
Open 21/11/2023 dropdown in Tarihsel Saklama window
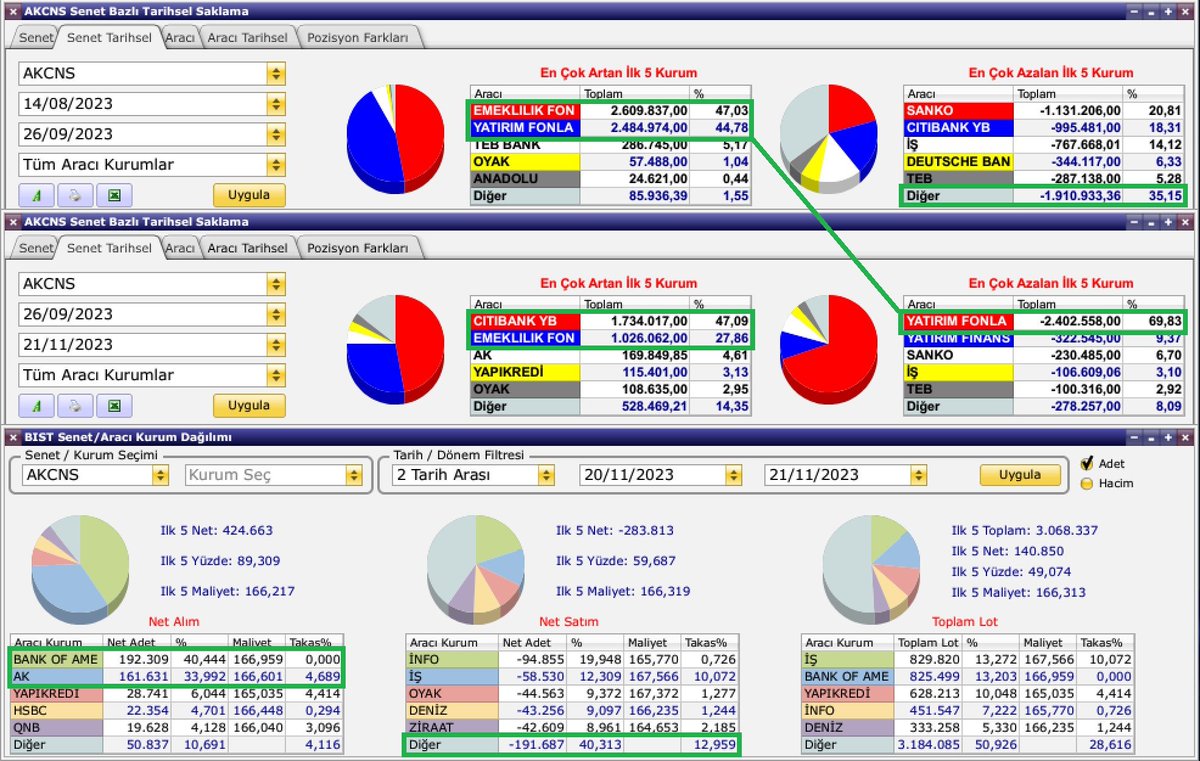[x=277, y=344]
